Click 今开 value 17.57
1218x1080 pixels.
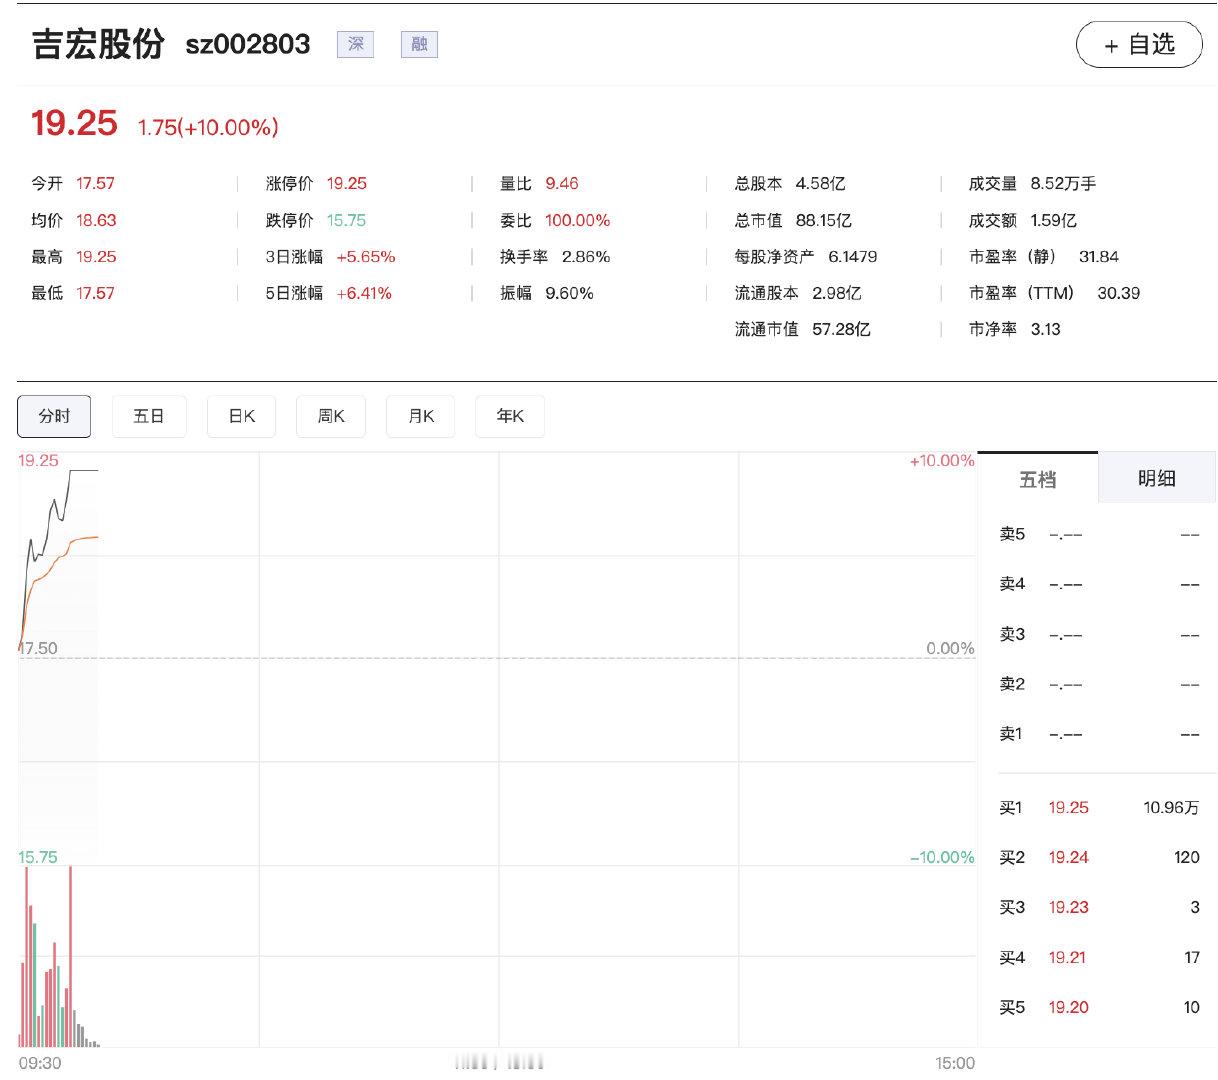pyautogui.click(x=95, y=184)
